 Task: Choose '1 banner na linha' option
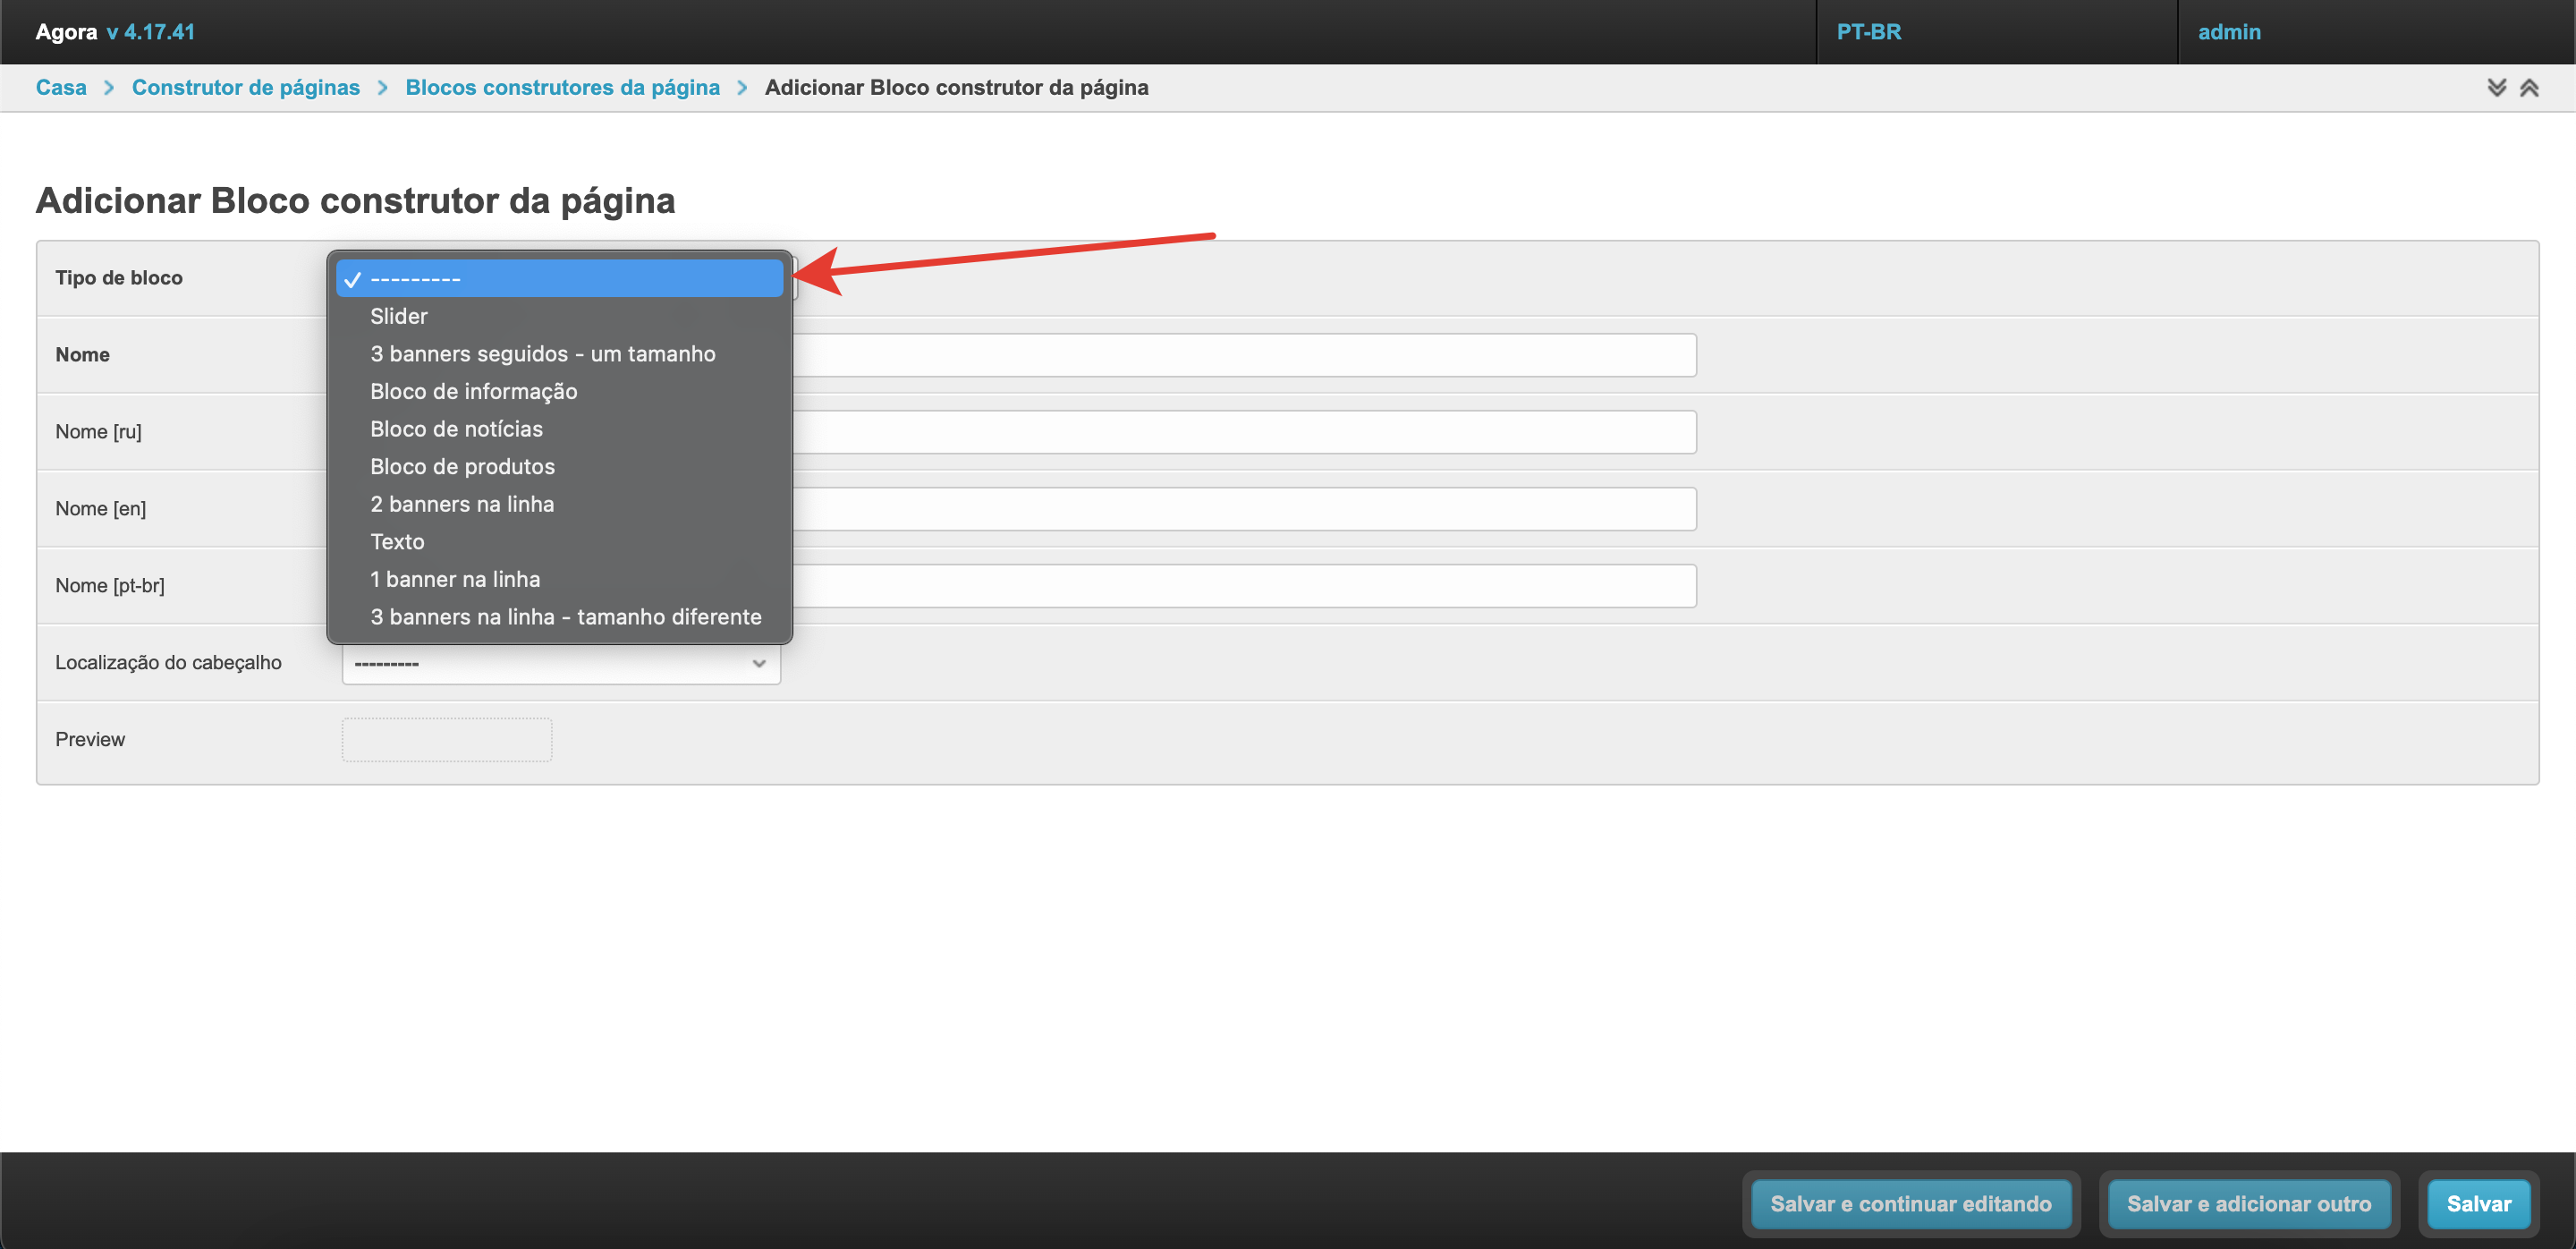tap(454, 579)
